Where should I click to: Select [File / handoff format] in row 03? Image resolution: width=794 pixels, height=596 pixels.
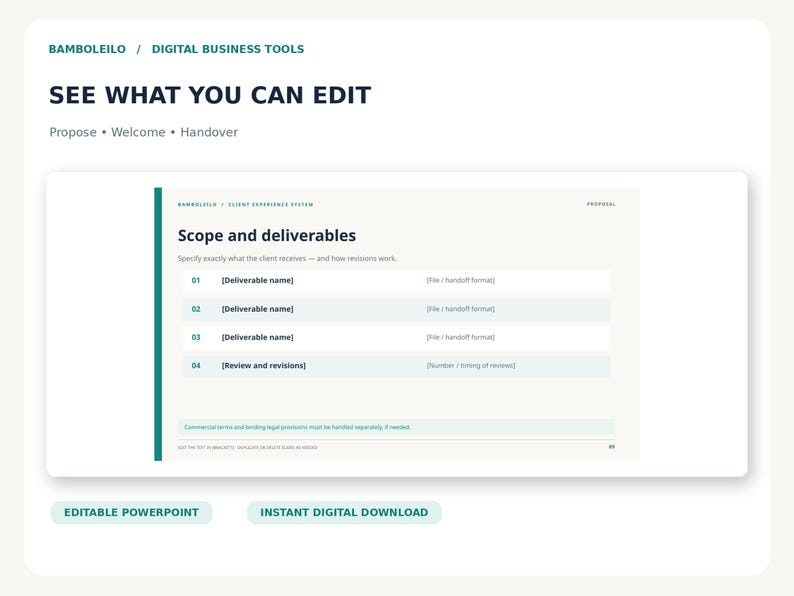coord(460,337)
